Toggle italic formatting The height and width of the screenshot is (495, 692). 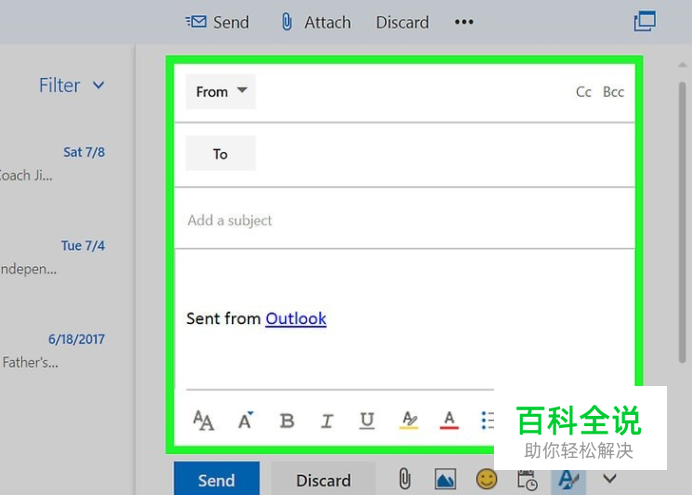327,420
